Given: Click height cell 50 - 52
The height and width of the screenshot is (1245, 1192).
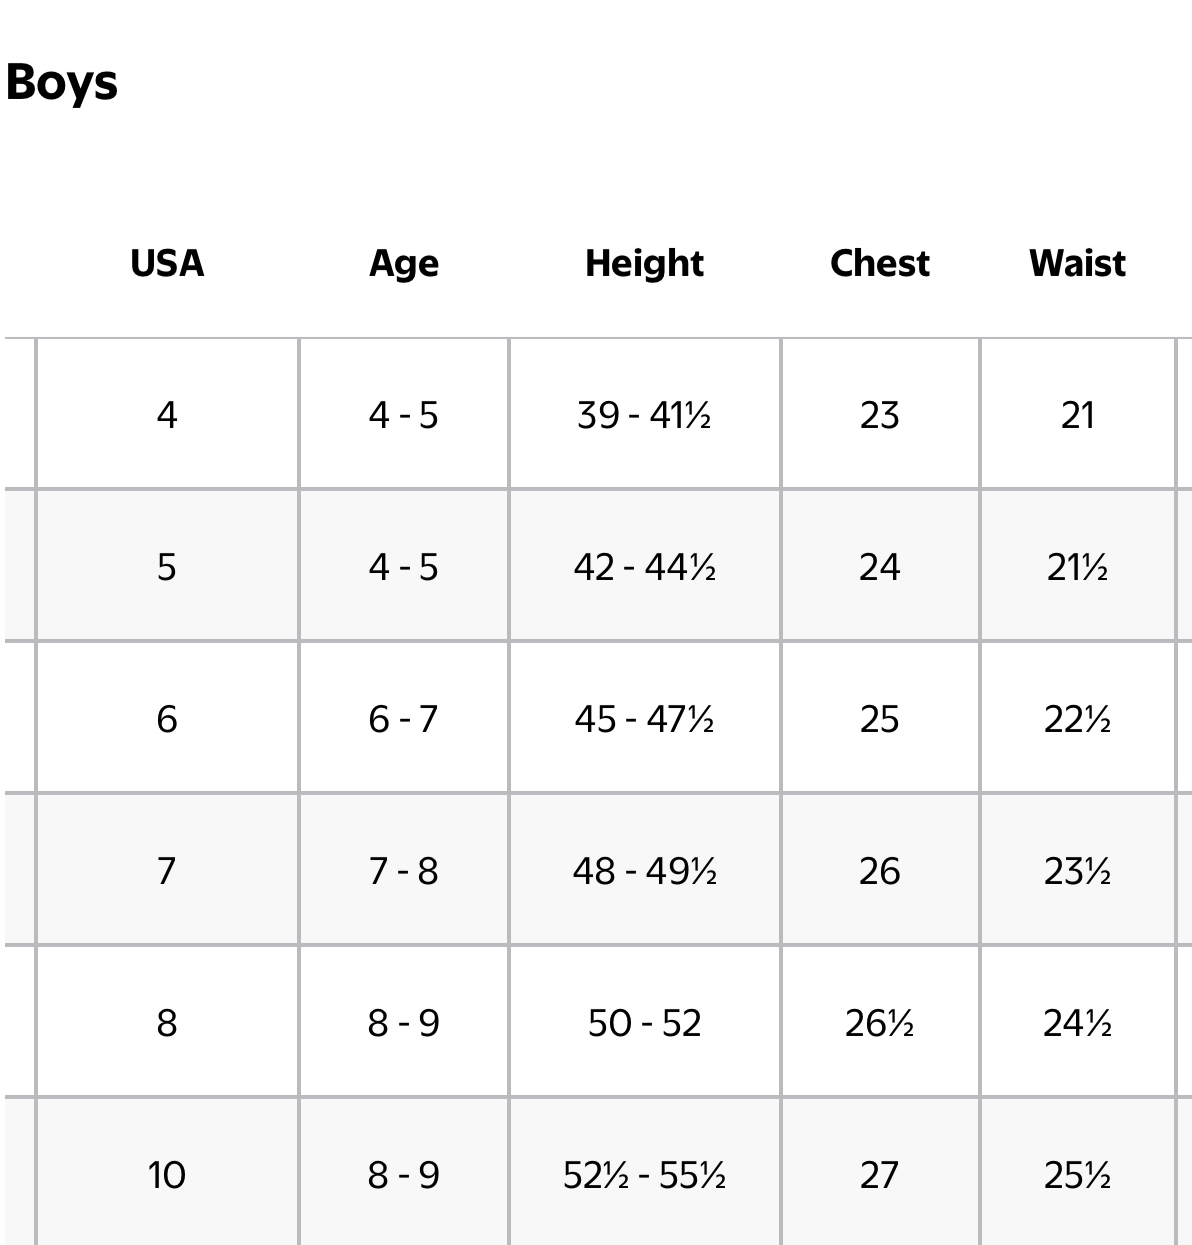Looking at the screenshot, I should pyautogui.click(x=645, y=1022).
